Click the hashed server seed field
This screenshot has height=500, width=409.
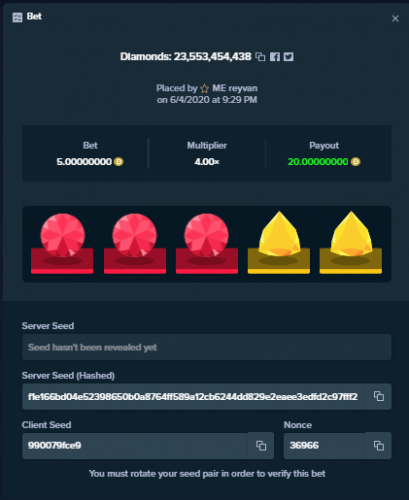(194, 396)
